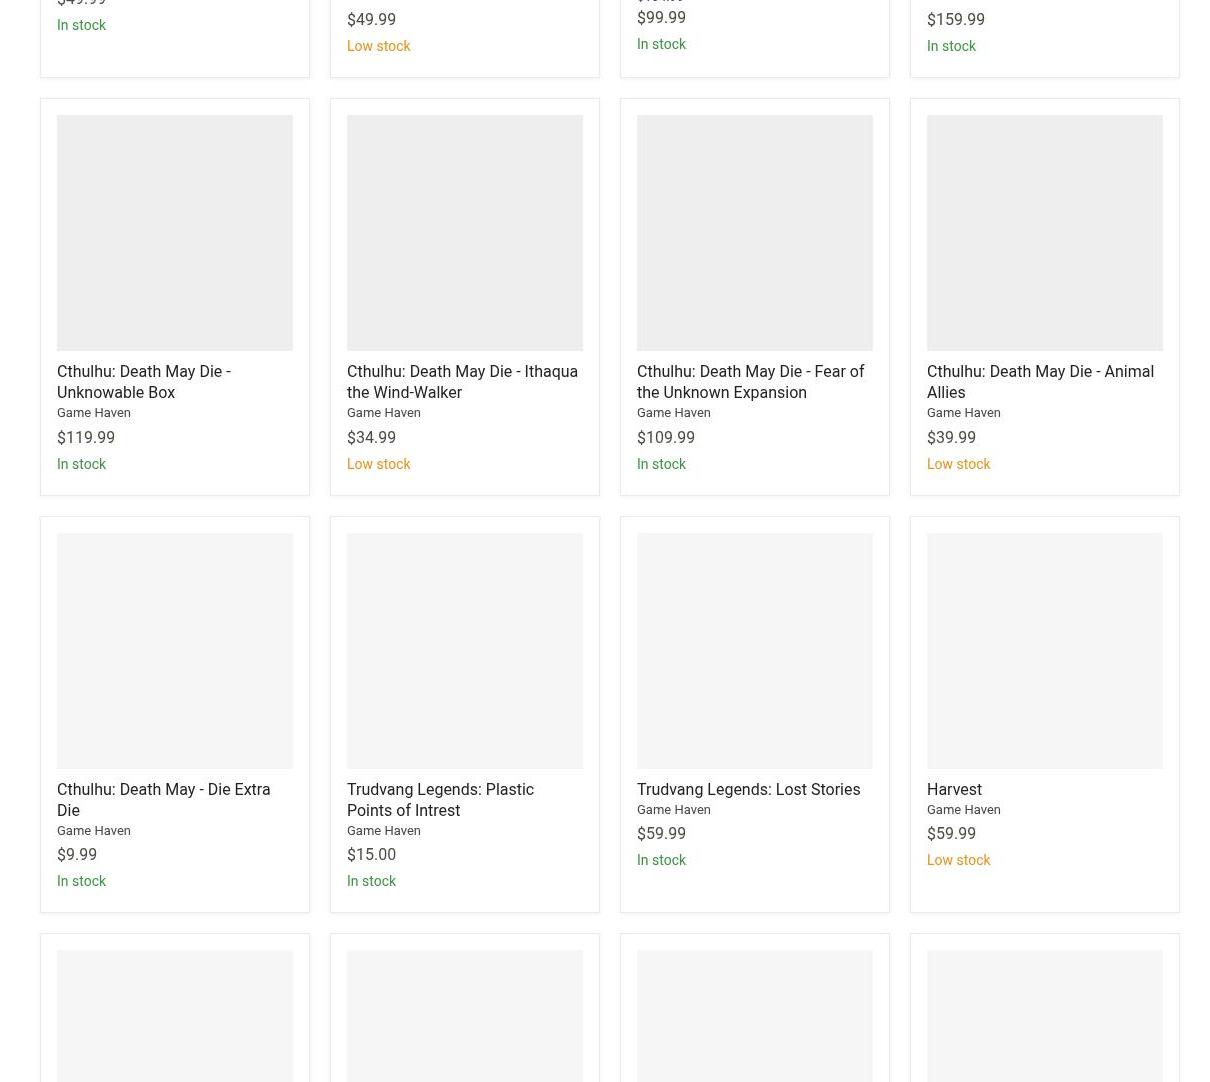
Task: Click Game Haven vendor under Harvest
Action: tap(963, 809)
